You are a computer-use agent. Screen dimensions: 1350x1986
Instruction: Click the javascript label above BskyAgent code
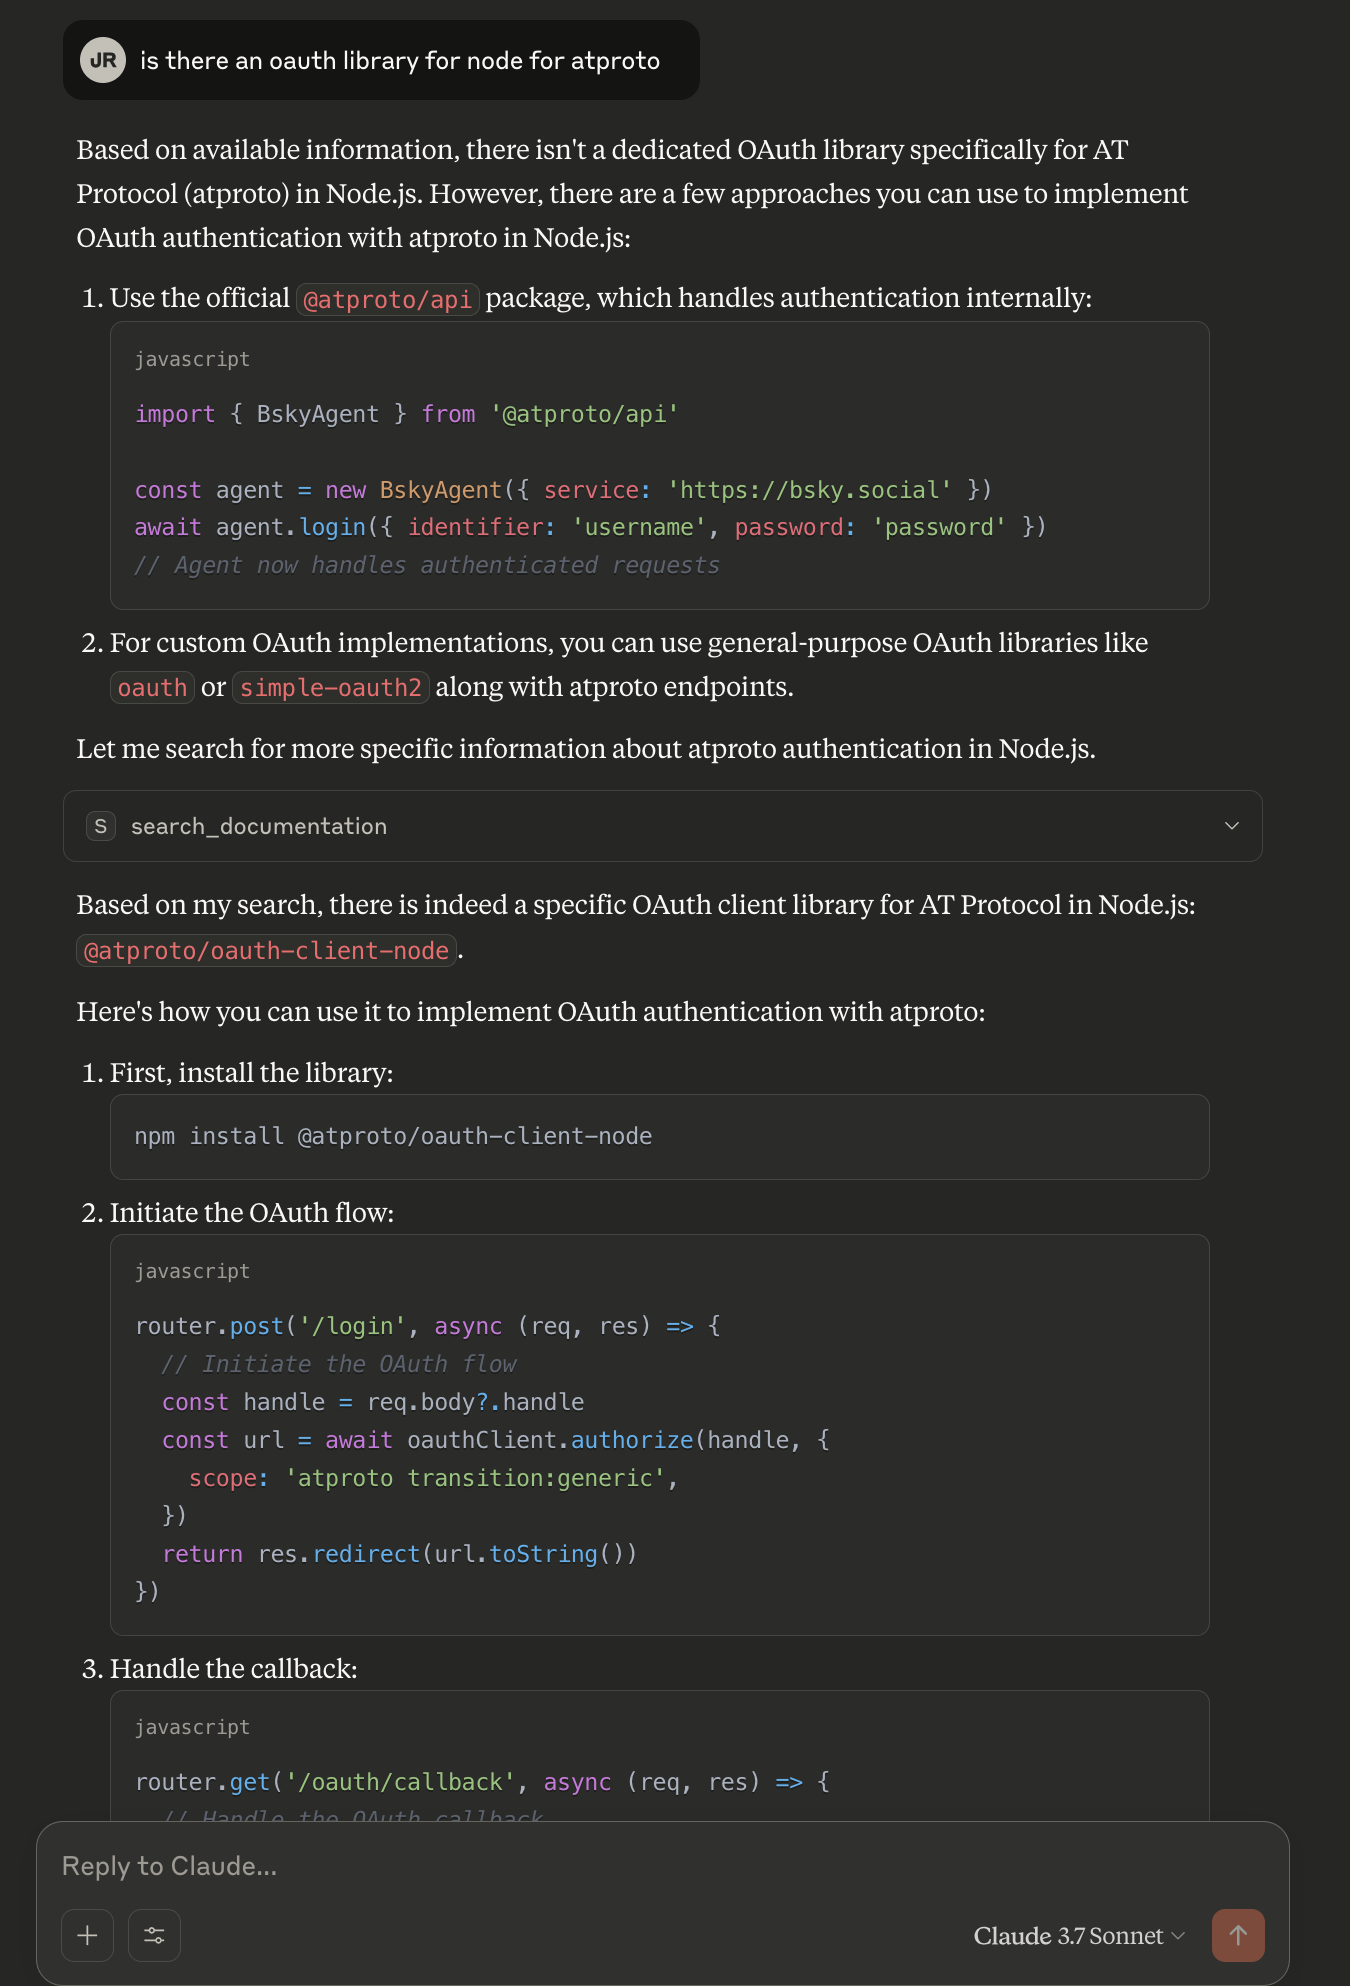pos(192,359)
